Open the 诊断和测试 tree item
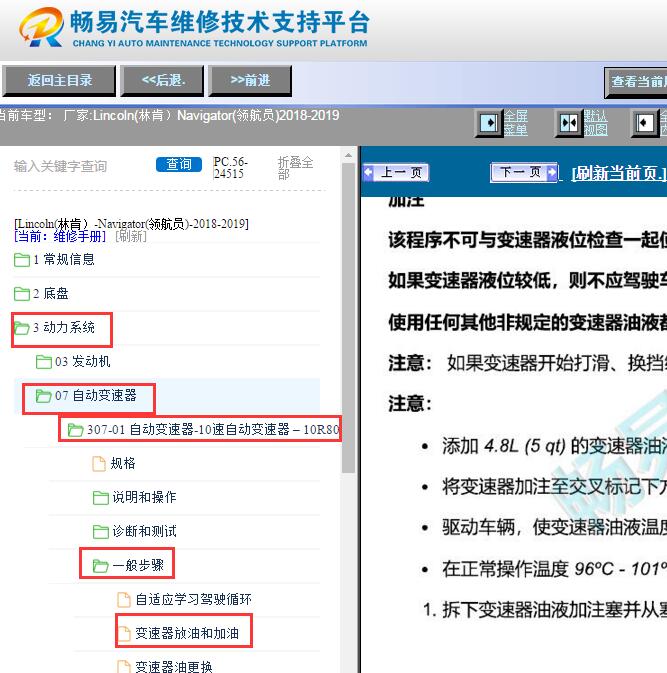 tap(144, 531)
